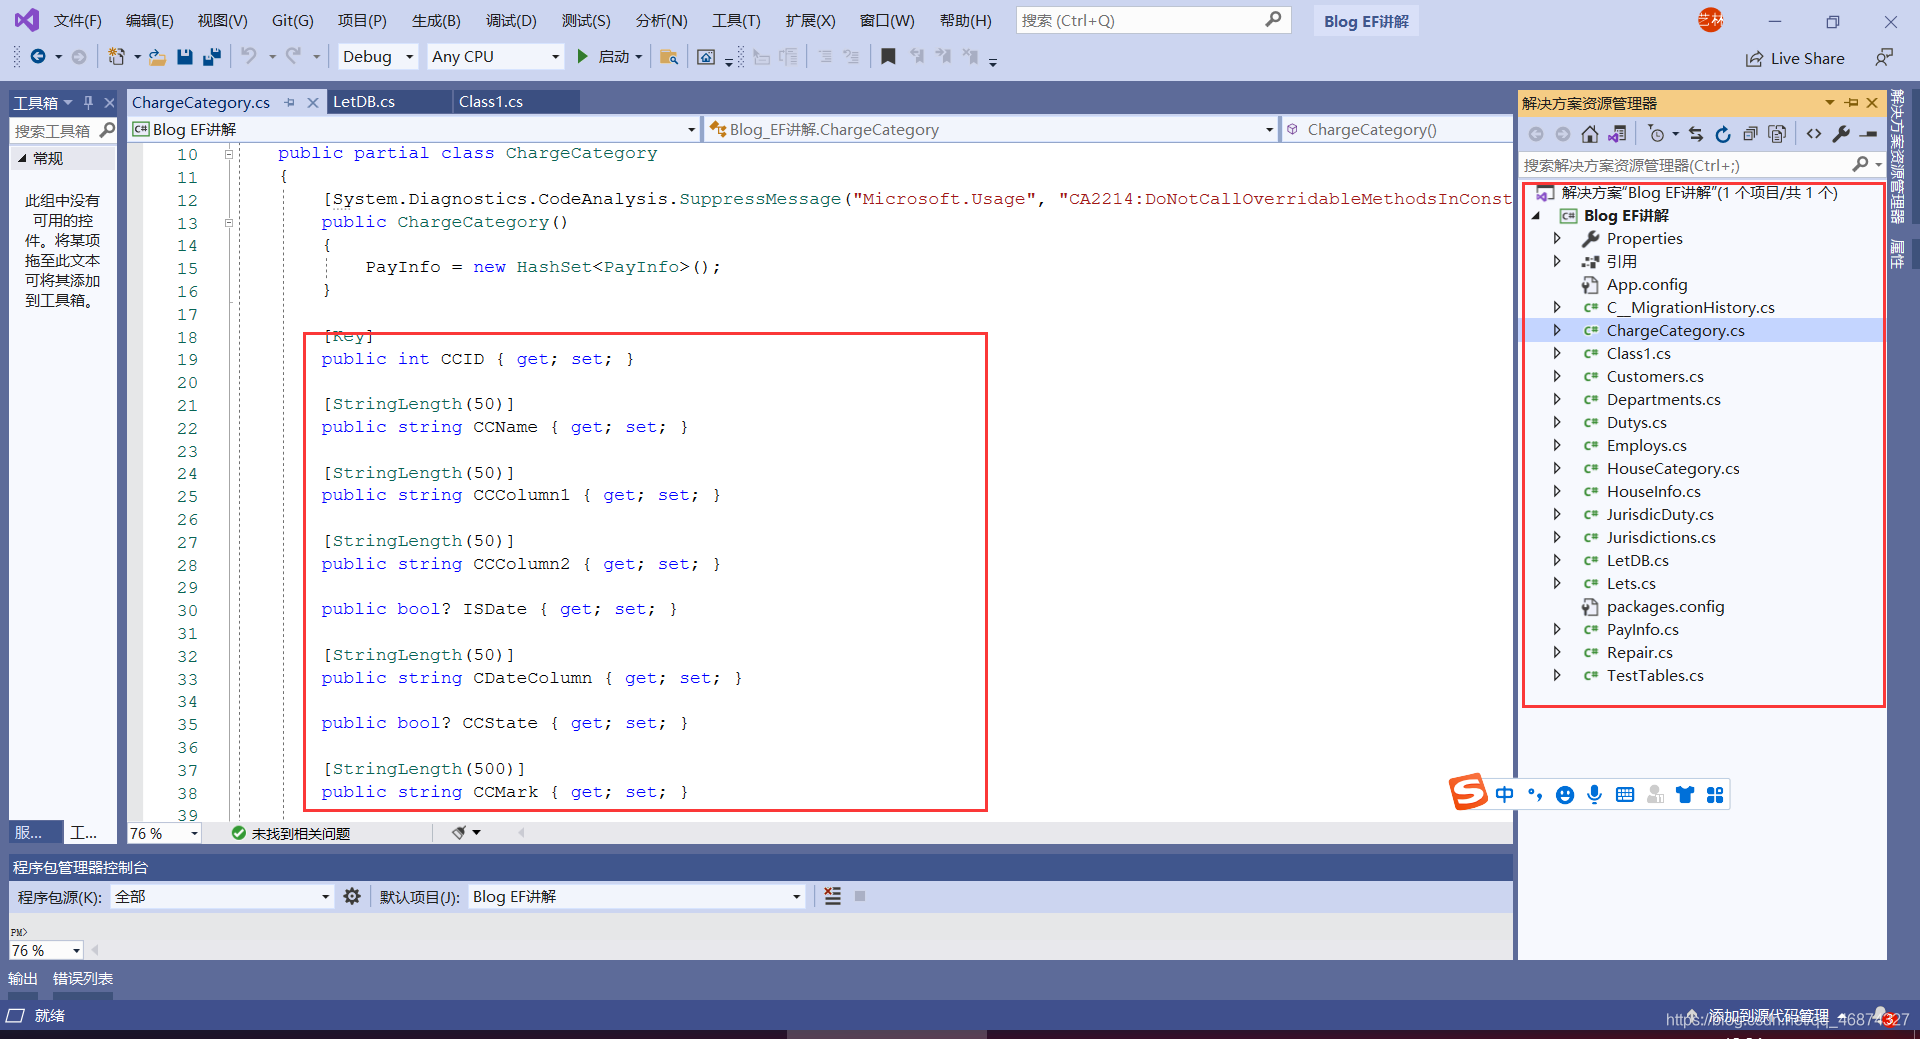Collapse the Blog EF讲解 project node
Image resolution: width=1920 pixels, height=1039 pixels.
point(1536,215)
